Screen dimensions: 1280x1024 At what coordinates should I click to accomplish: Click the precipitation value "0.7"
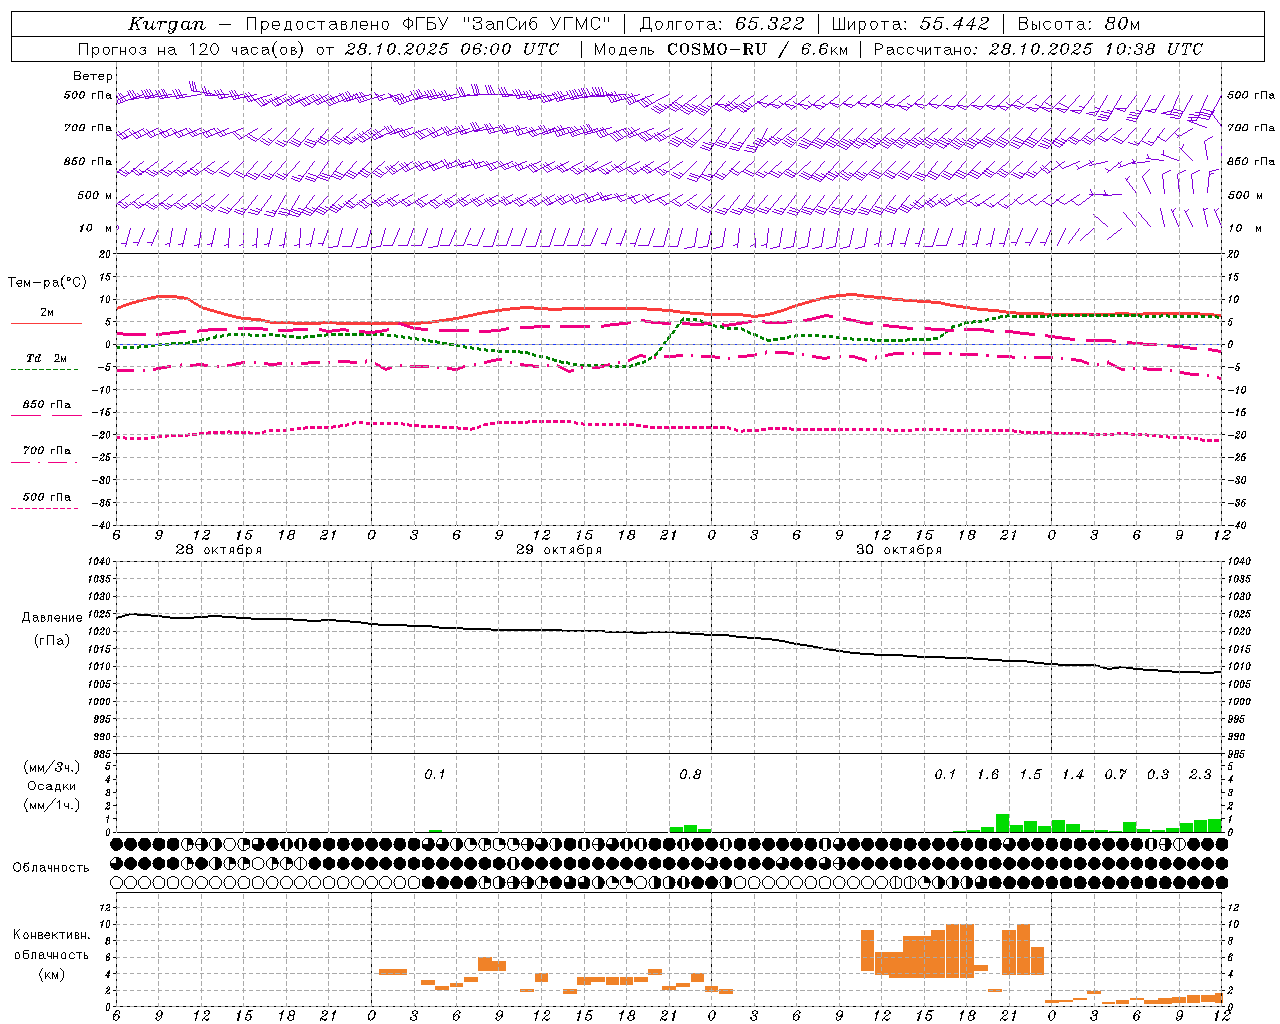(1115, 775)
